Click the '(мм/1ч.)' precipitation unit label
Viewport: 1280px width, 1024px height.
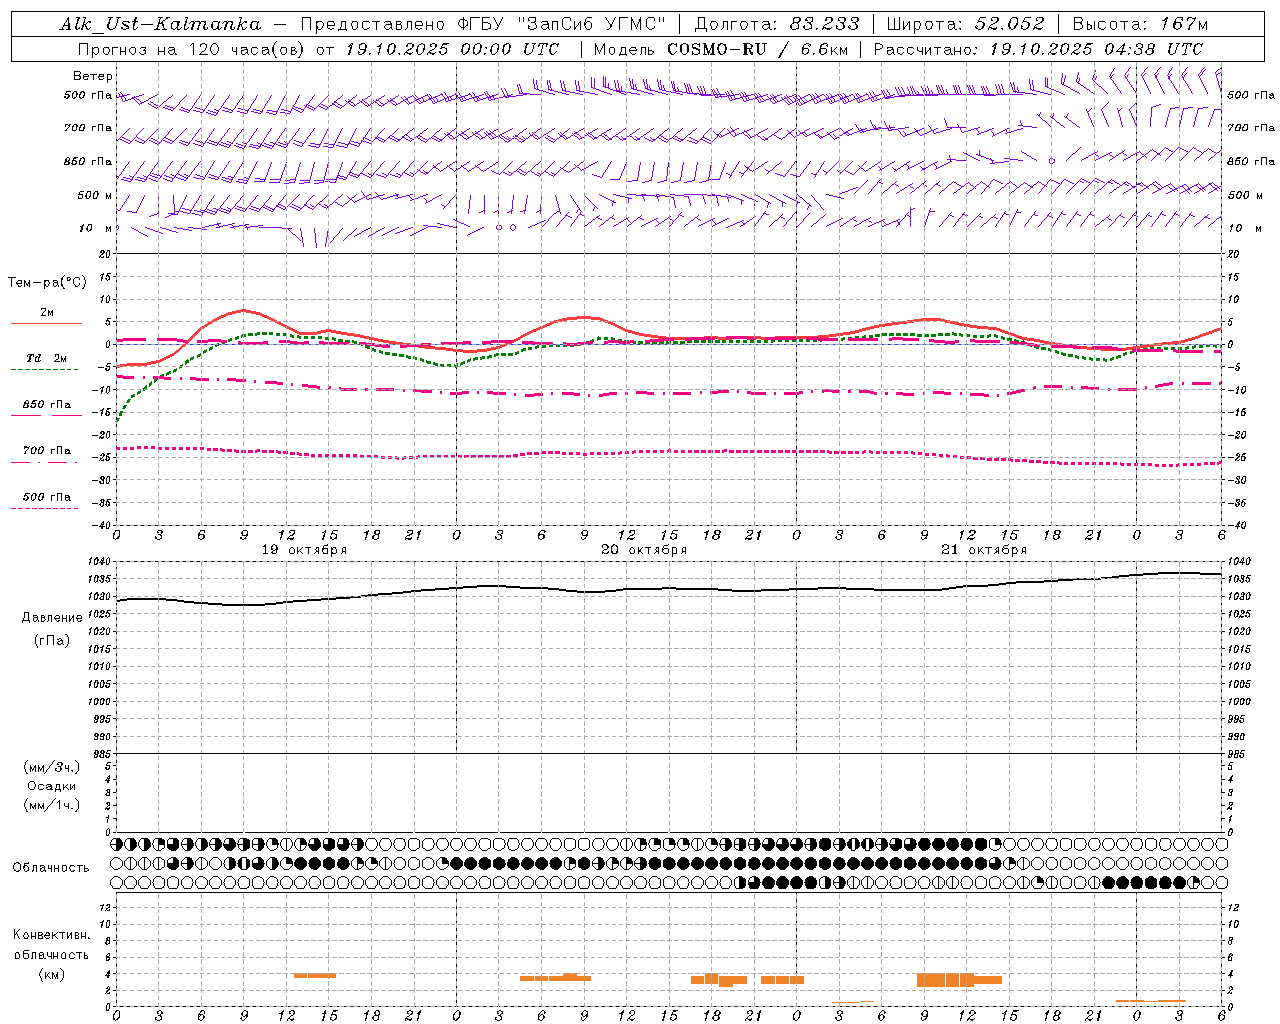point(52,805)
